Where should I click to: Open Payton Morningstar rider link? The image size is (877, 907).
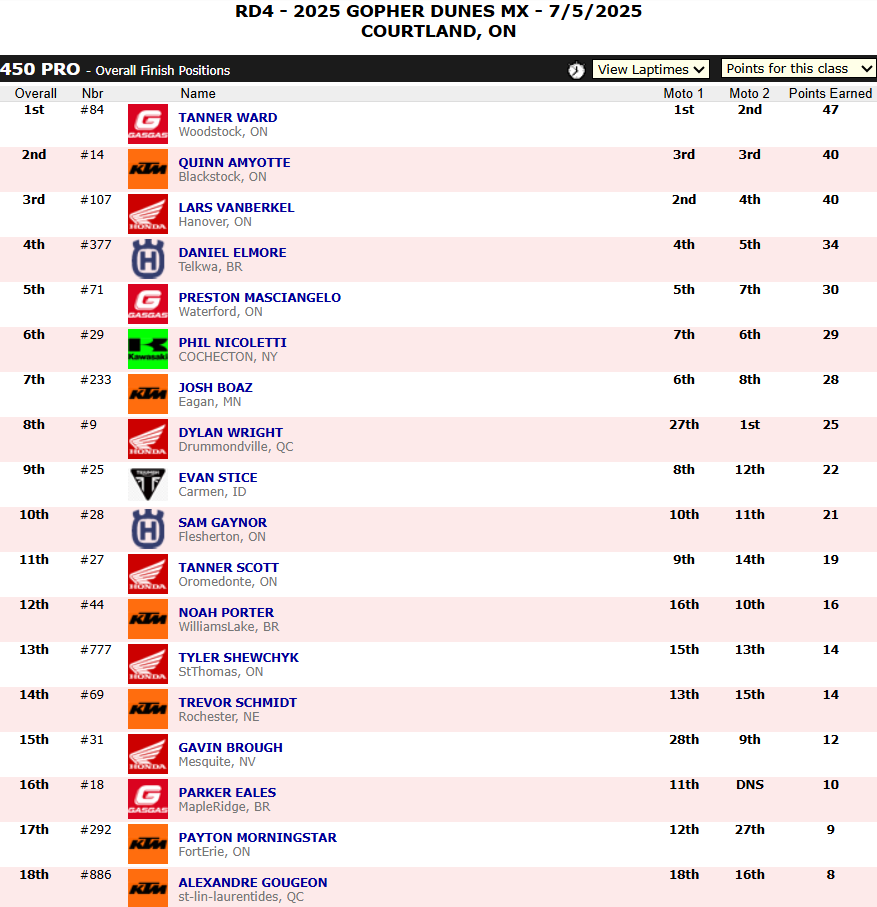(x=257, y=838)
